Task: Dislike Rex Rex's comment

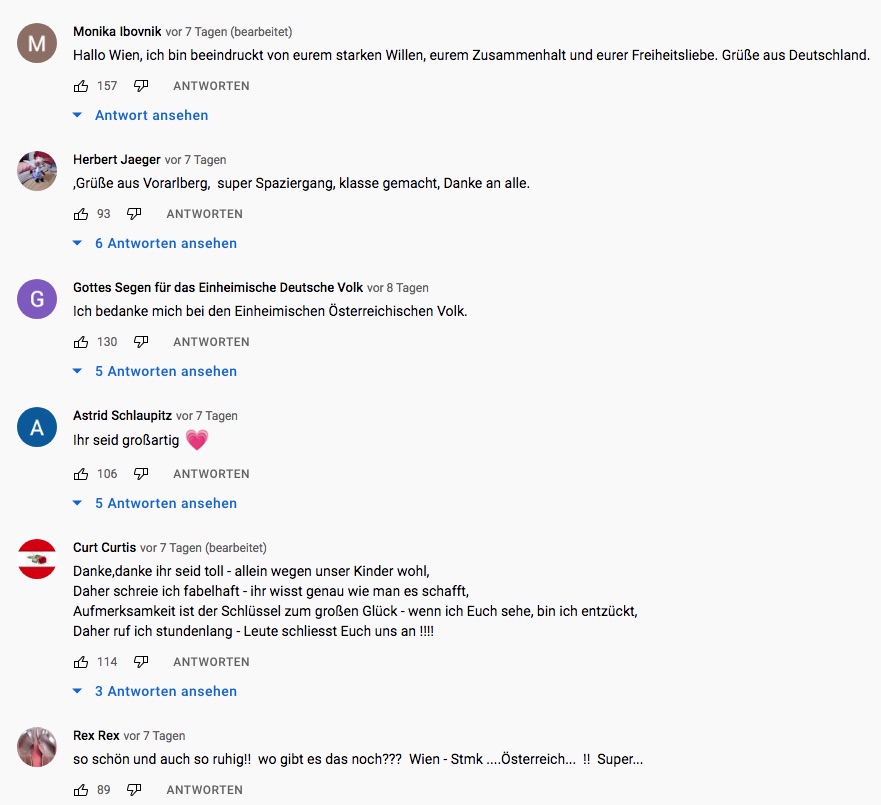Action: pos(134,790)
